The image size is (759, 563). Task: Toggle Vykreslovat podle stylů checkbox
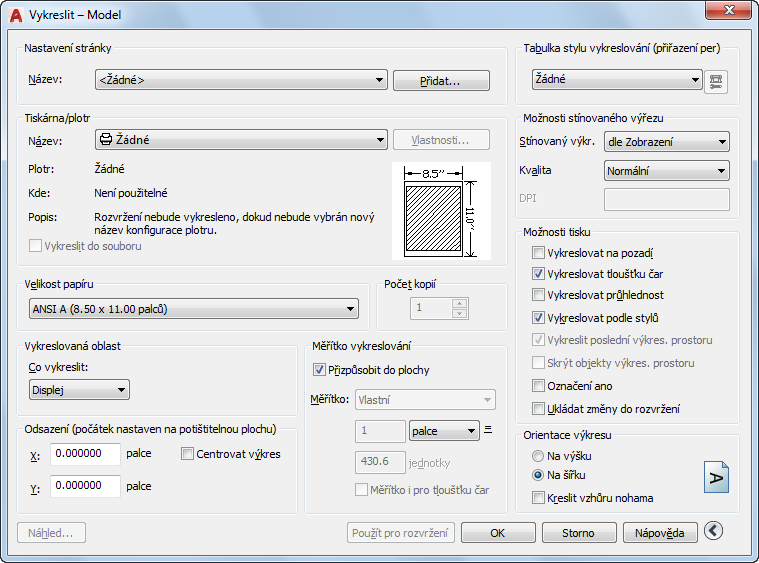pos(538,318)
